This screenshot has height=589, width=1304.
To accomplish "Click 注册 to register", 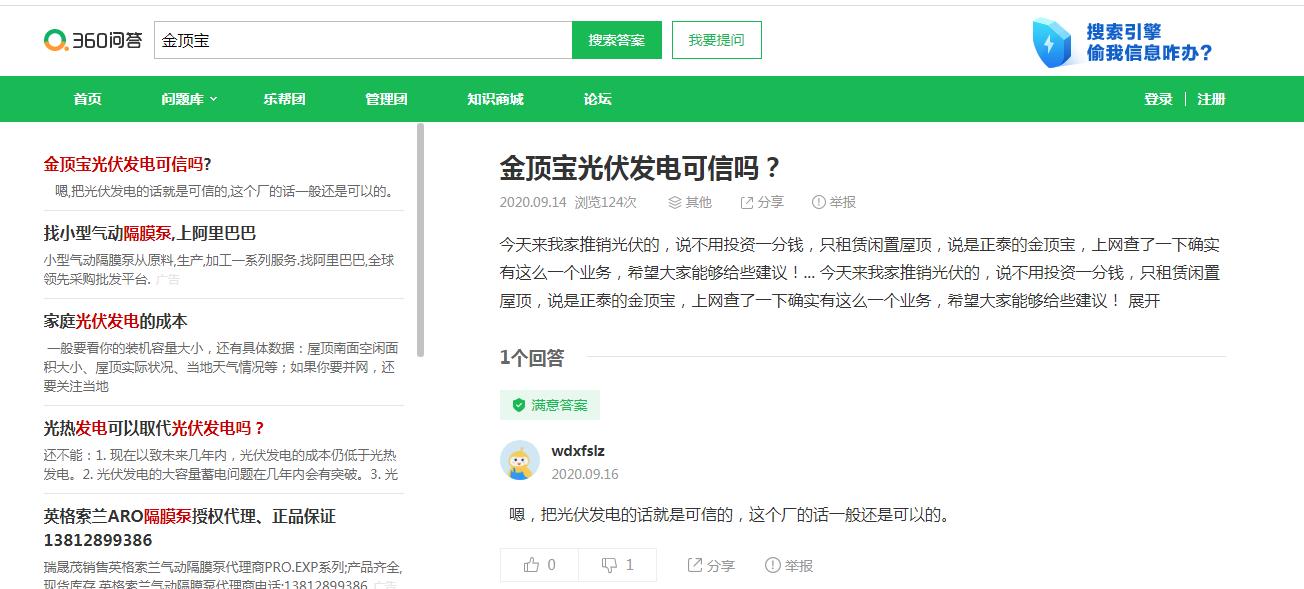I will click(x=1211, y=99).
